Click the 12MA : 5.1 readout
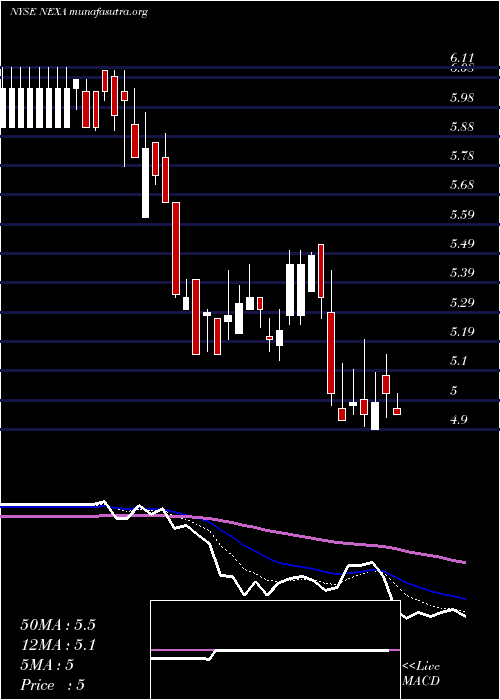Image resolution: width=500 pixels, height=700 pixels. [58, 645]
